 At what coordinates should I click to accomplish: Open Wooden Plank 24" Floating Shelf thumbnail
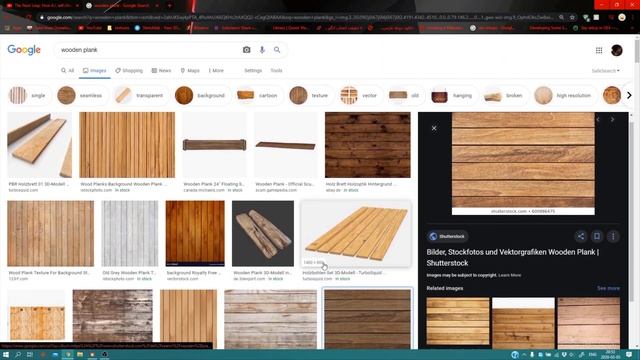[215, 145]
